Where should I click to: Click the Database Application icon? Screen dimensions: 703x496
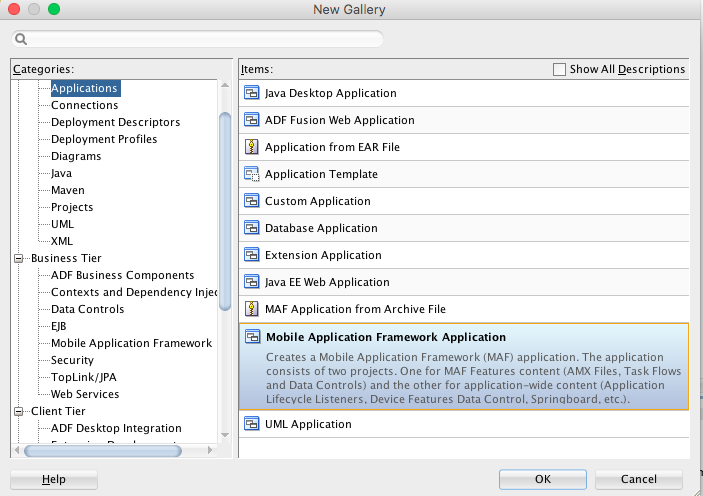pos(252,228)
